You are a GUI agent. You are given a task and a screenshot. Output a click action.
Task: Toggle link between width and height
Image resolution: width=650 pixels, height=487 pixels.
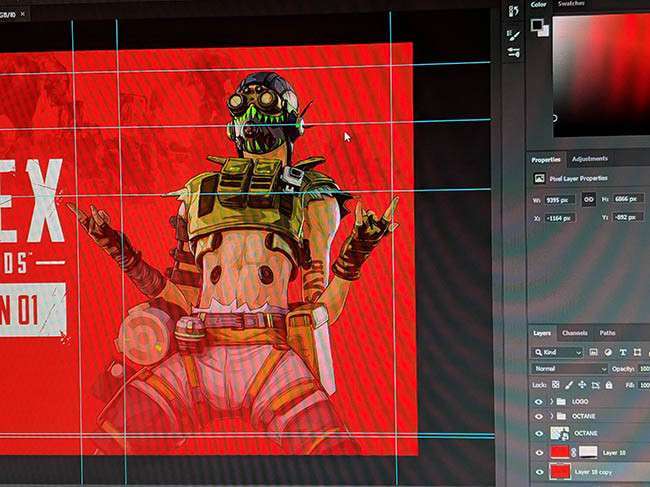point(588,199)
